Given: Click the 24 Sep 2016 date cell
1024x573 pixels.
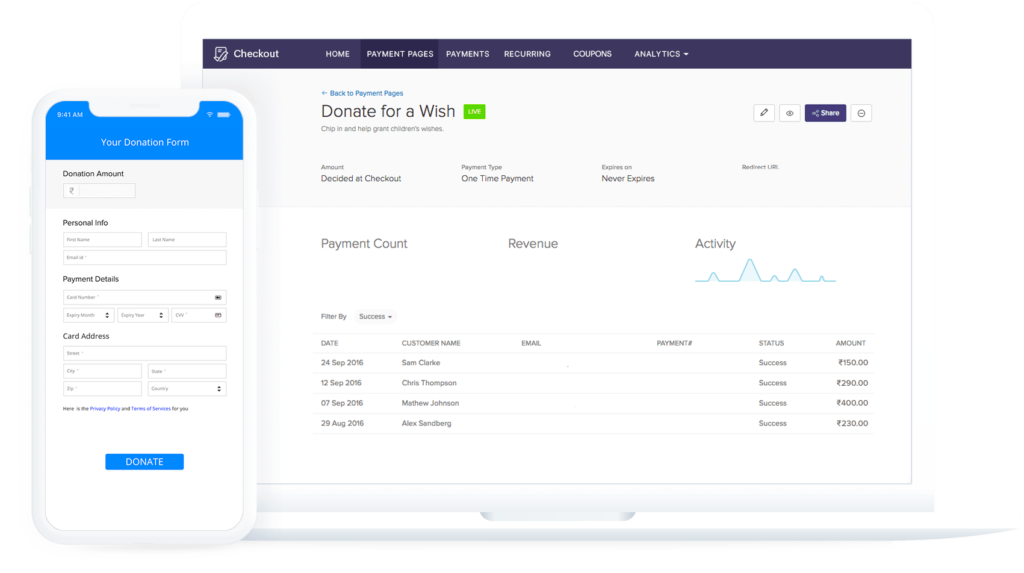Looking at the screenshot, I should pyautogui.click(x=342, y=363).
